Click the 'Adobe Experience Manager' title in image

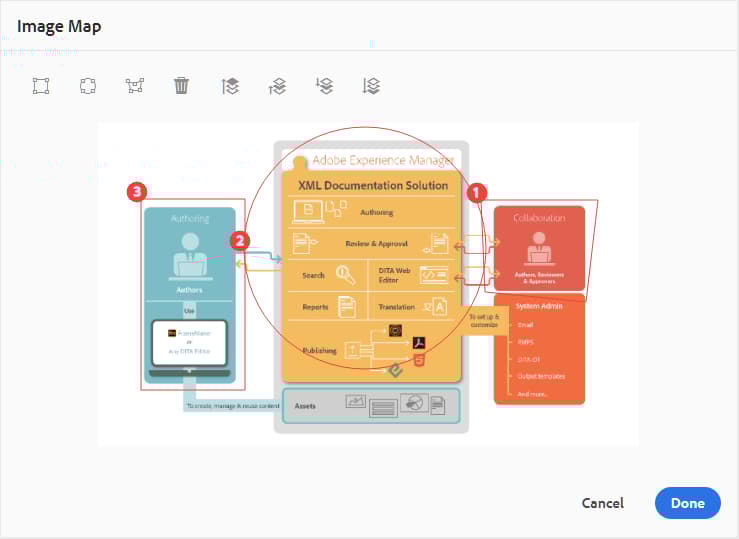coord(383,161)
